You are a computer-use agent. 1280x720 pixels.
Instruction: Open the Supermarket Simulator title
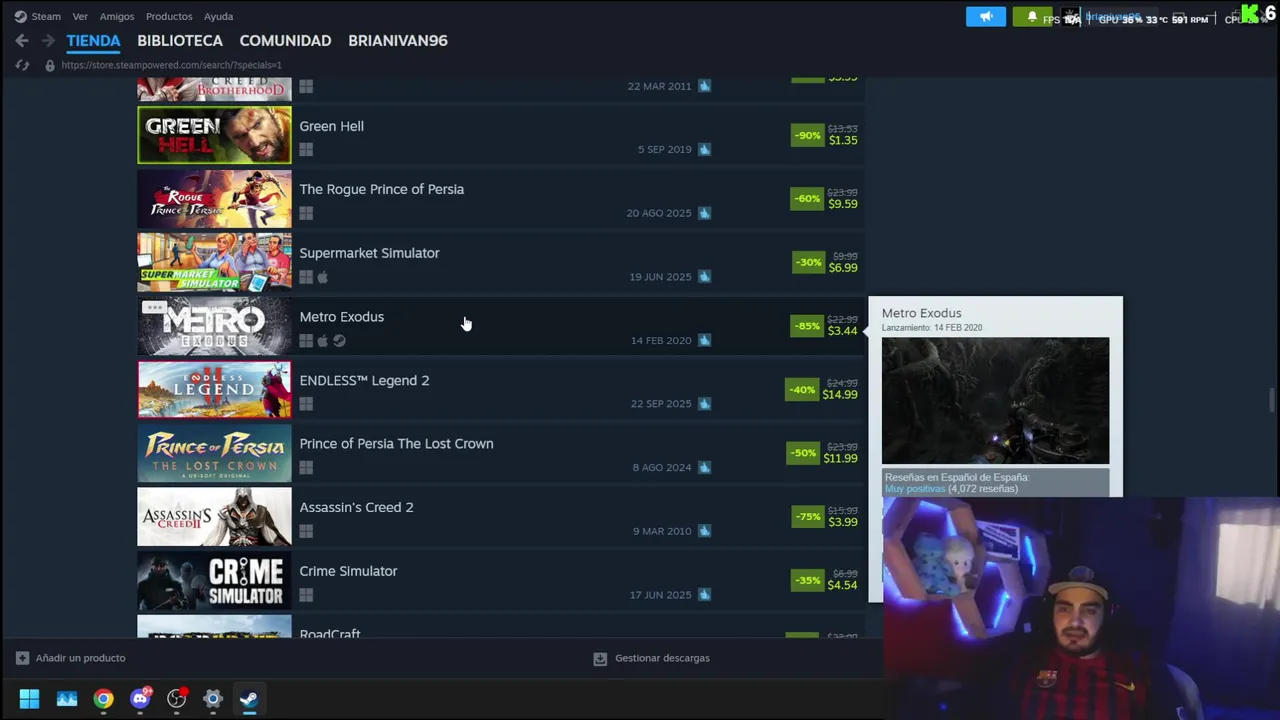click(x=369, y=253)
